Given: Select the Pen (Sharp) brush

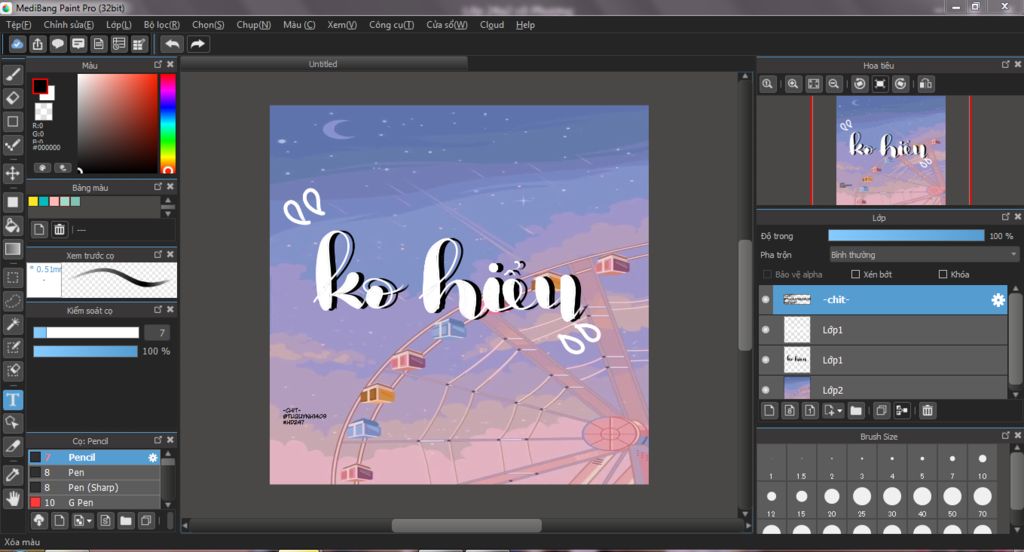Looking at the screenshot, I should (94, 487).
